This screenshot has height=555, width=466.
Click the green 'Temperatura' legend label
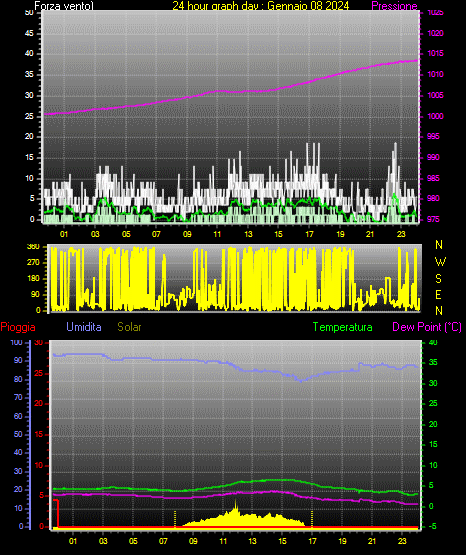pyautogui.click(x=343, y=327)
